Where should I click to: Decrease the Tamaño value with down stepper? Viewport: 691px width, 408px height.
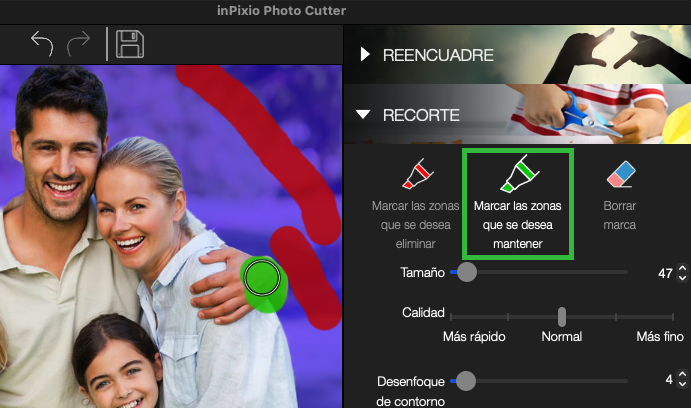[x=682, y=278]
